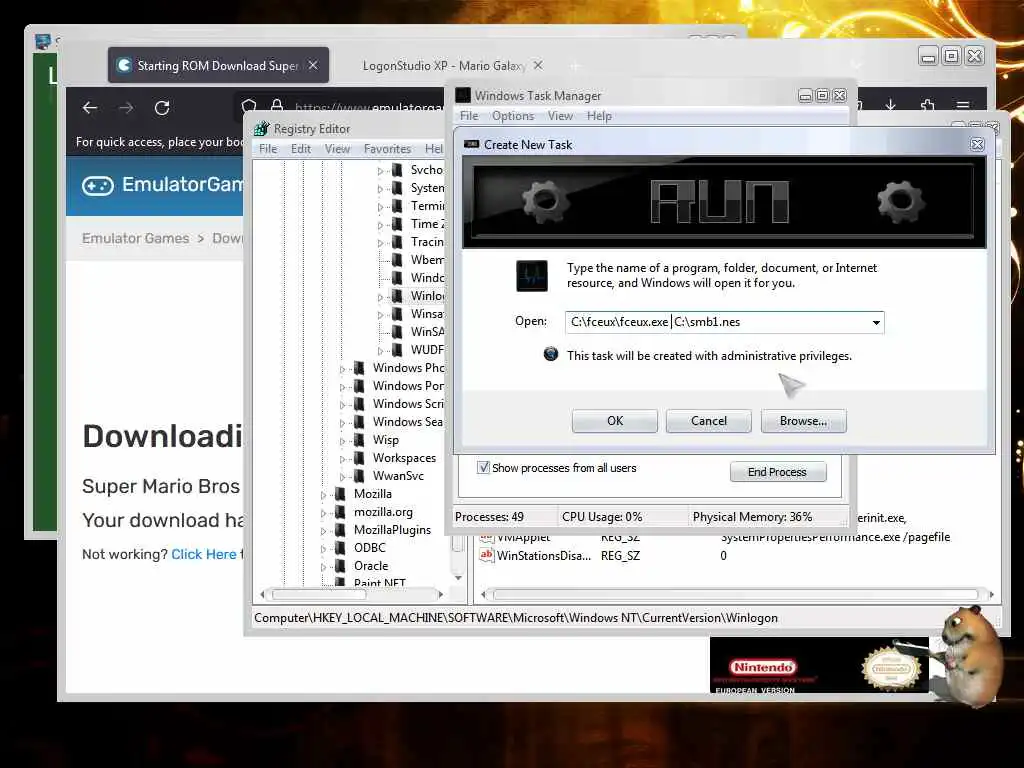Click the EmulatorGames gamepad logo
Image resolution: width=1024 pixels, height=768 pixels.
click(98, 186)
